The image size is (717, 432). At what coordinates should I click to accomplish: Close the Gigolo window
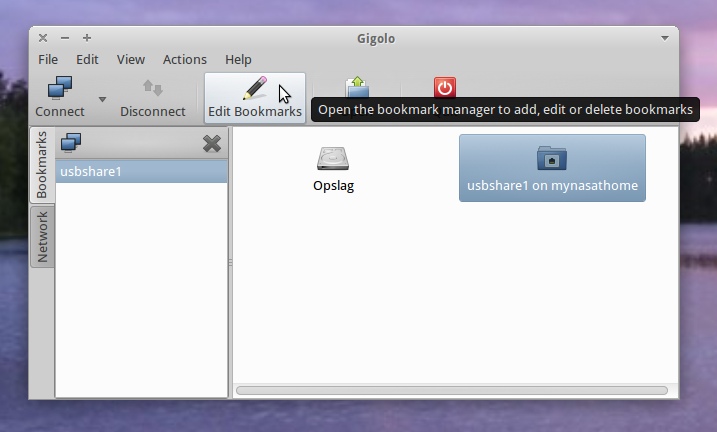pyautogui.click(x=43, y=38)
